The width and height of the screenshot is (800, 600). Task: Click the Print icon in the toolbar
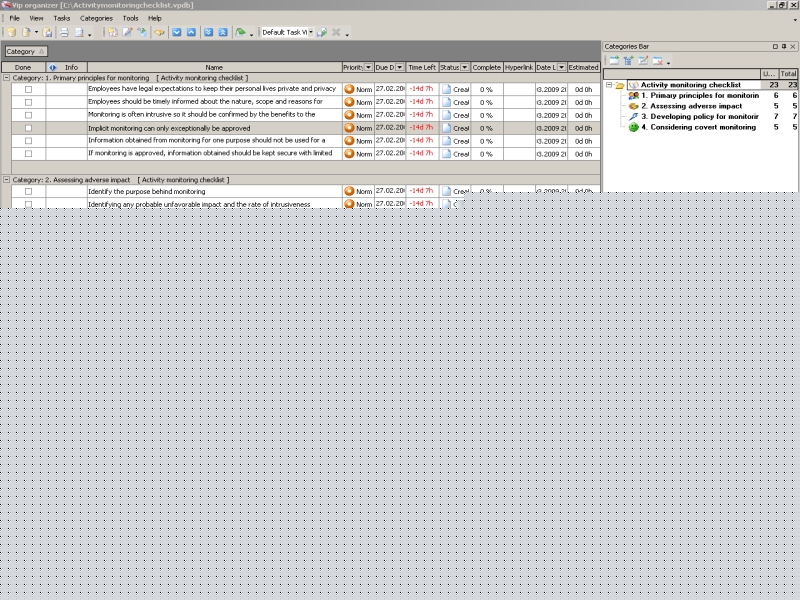[63, 32]
